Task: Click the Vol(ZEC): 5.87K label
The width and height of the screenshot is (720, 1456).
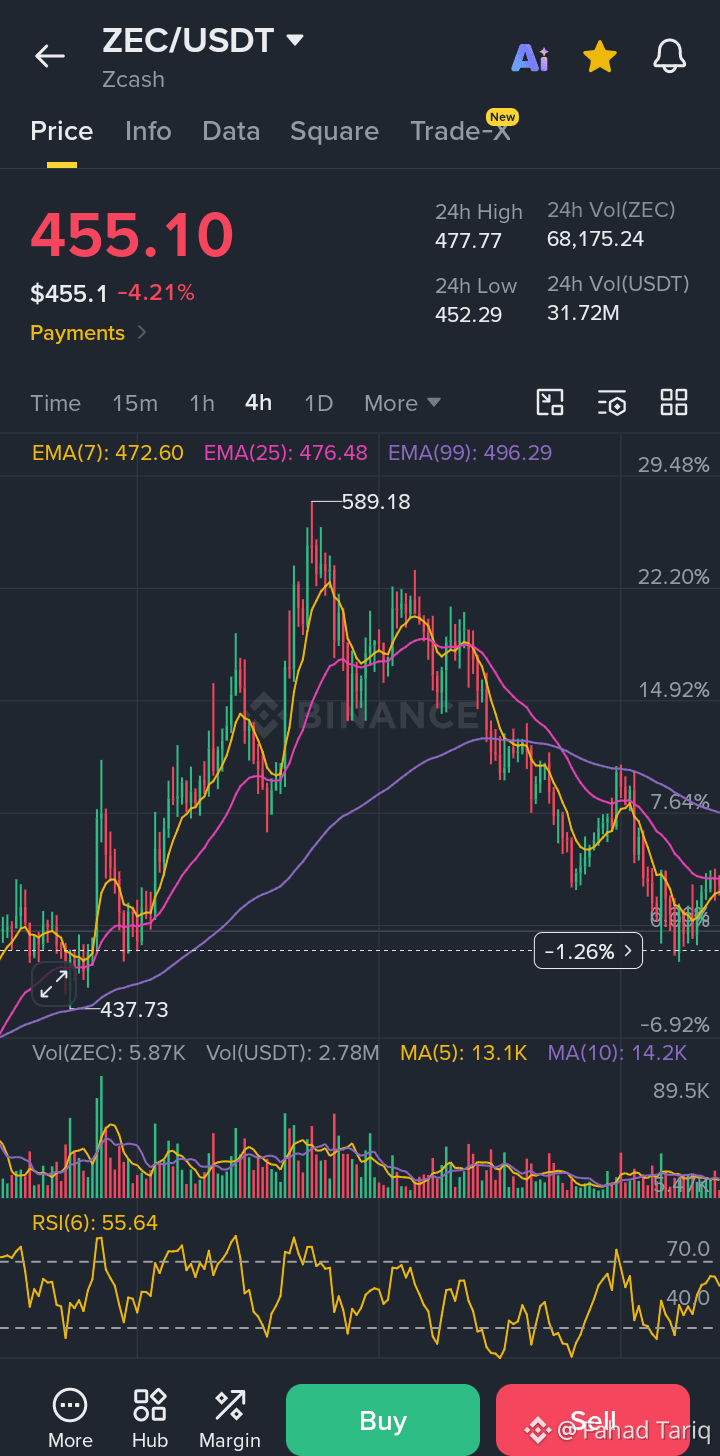Action: pyautogui.click(x=109, y=1053)
